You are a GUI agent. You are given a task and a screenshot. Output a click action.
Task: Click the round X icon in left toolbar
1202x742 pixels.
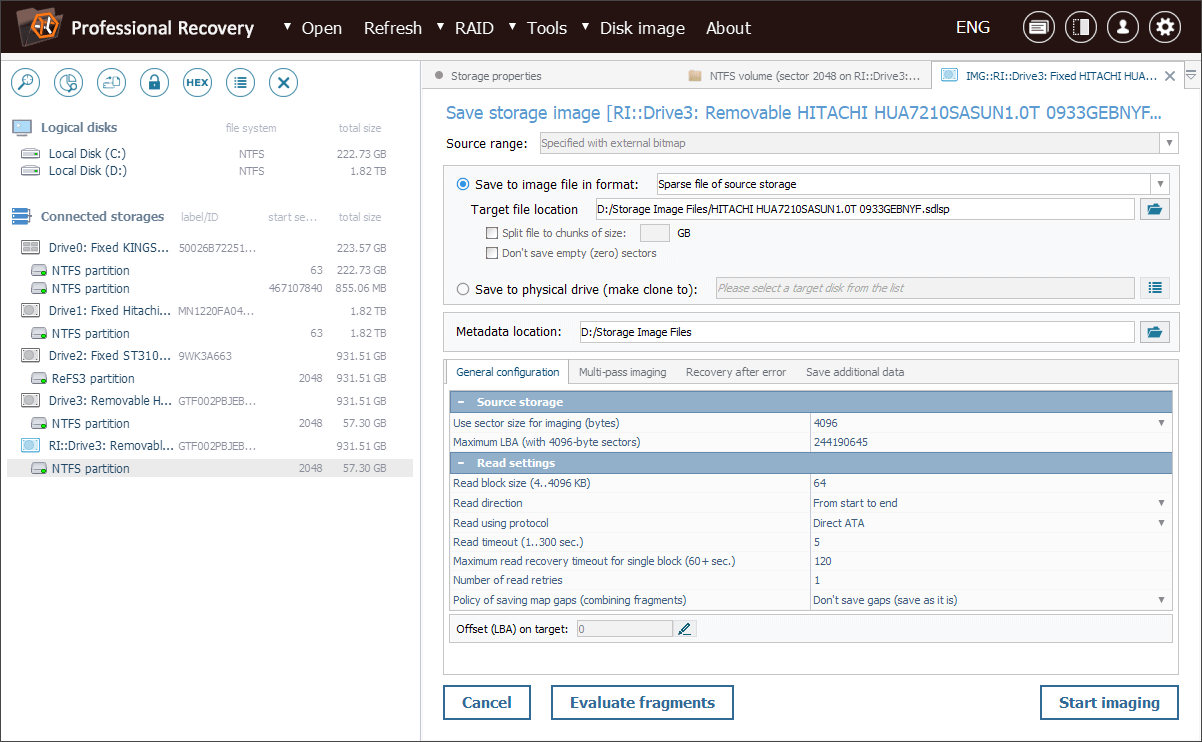point(284,83)
